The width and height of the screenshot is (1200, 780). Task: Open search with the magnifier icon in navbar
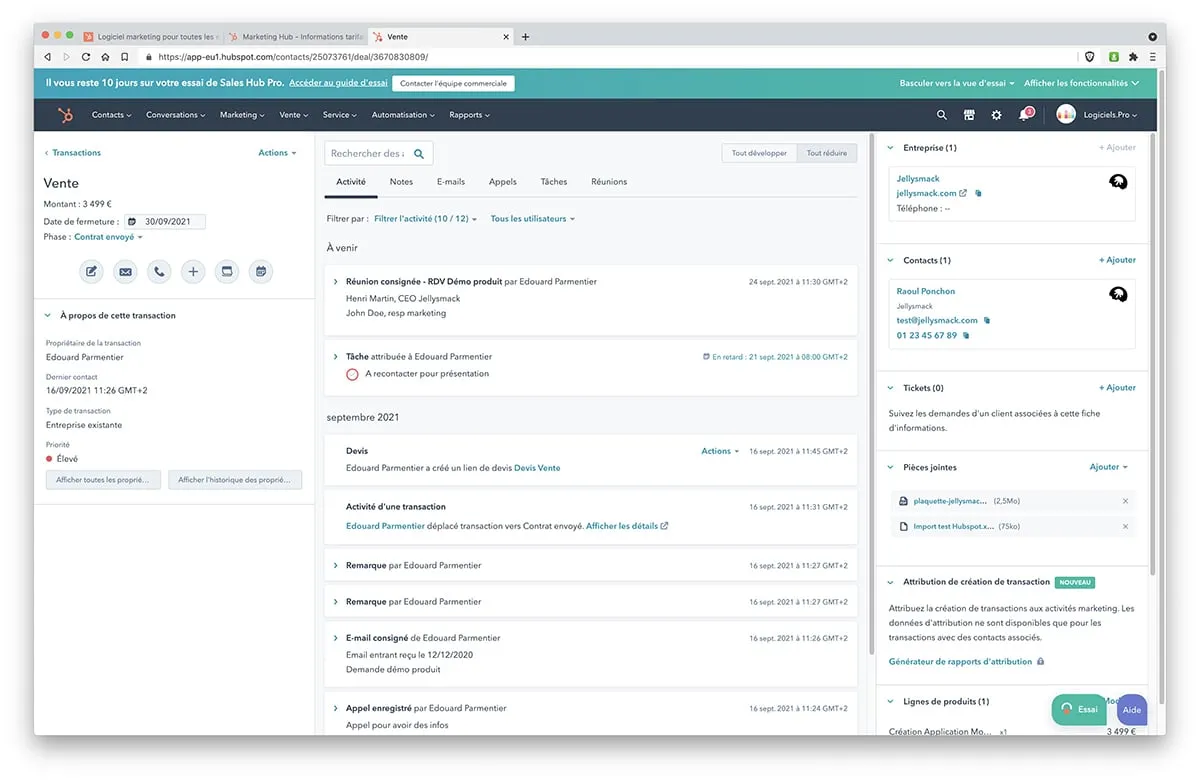pyautogui.click(x=941, y=115)
